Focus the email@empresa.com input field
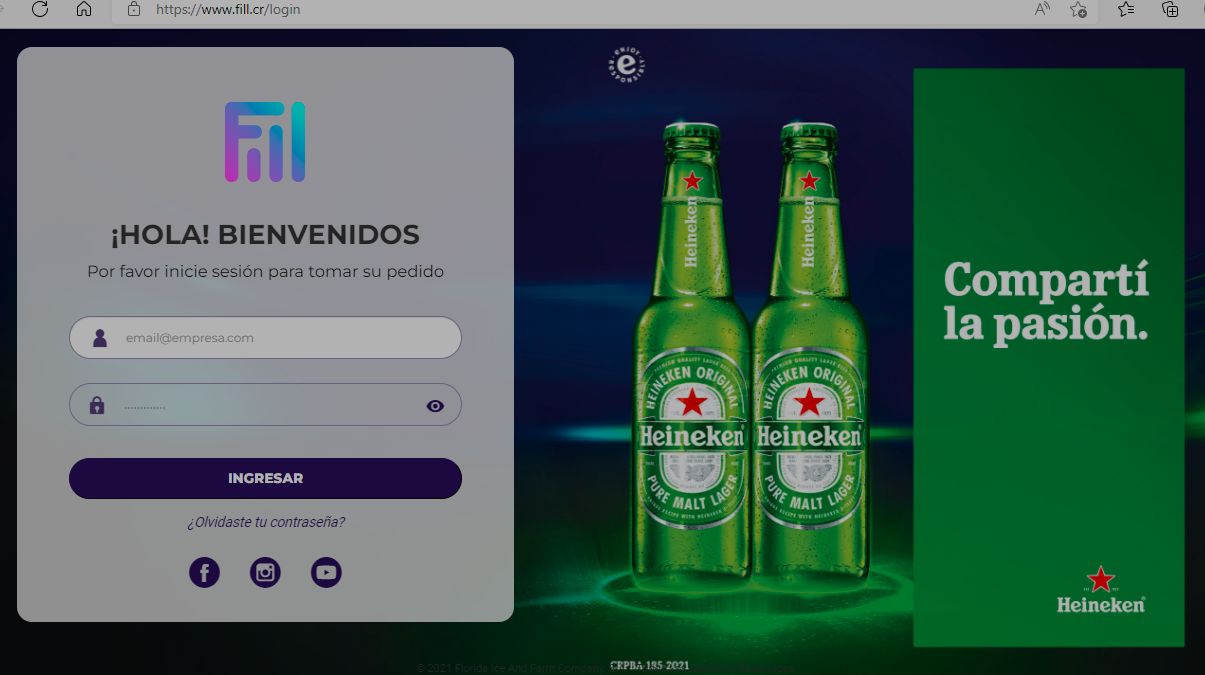 tap(265, 338)
